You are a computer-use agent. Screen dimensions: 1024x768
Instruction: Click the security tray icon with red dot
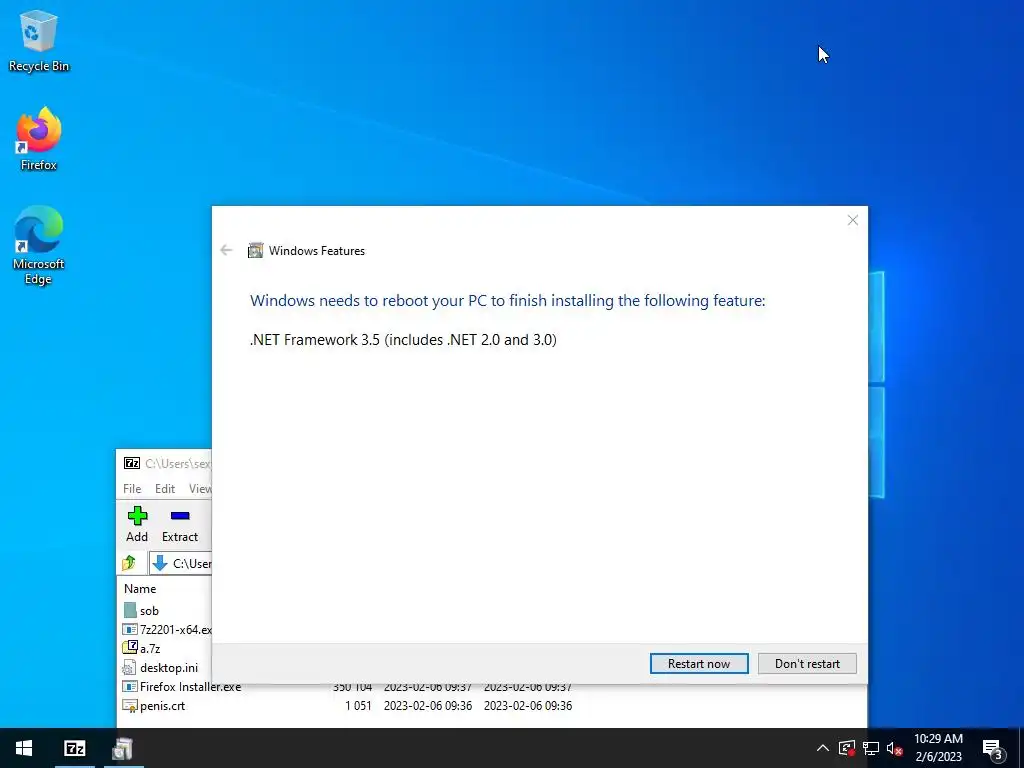846,748
